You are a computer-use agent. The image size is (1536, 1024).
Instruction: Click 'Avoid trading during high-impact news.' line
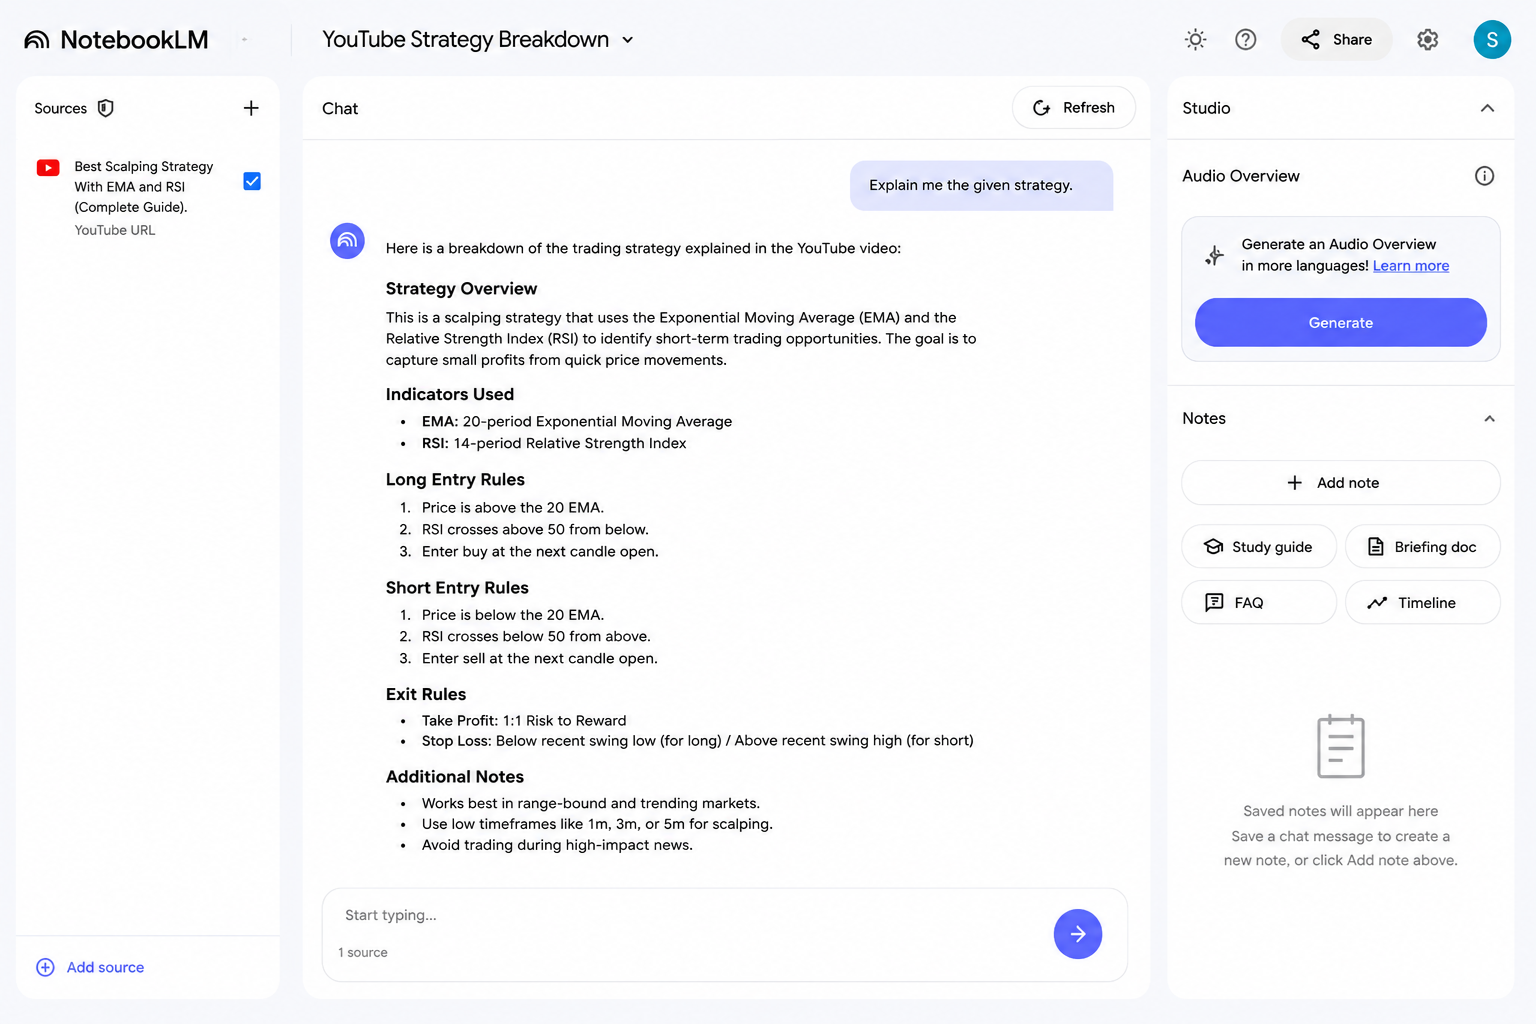[557, 846]
